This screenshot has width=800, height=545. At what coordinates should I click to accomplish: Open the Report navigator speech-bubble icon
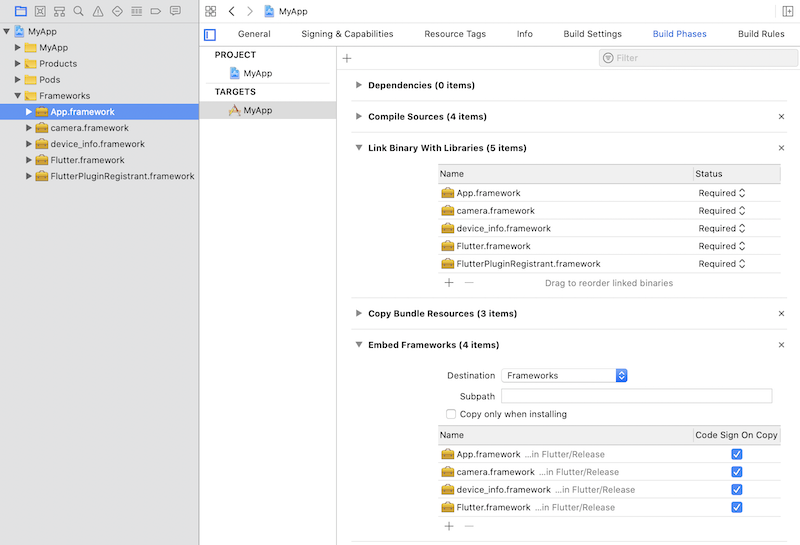click(175, 11)
